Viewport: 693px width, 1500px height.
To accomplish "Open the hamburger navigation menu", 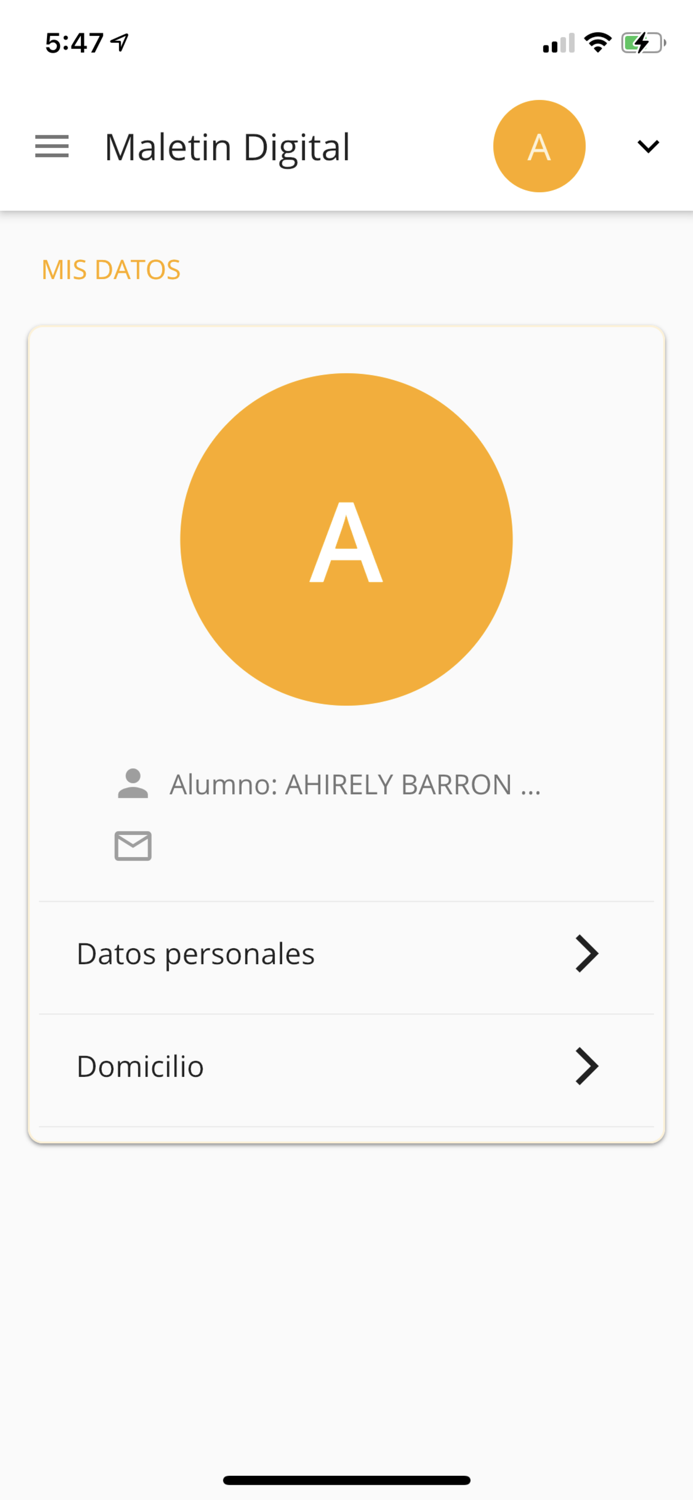I will [x=52, y=147].
